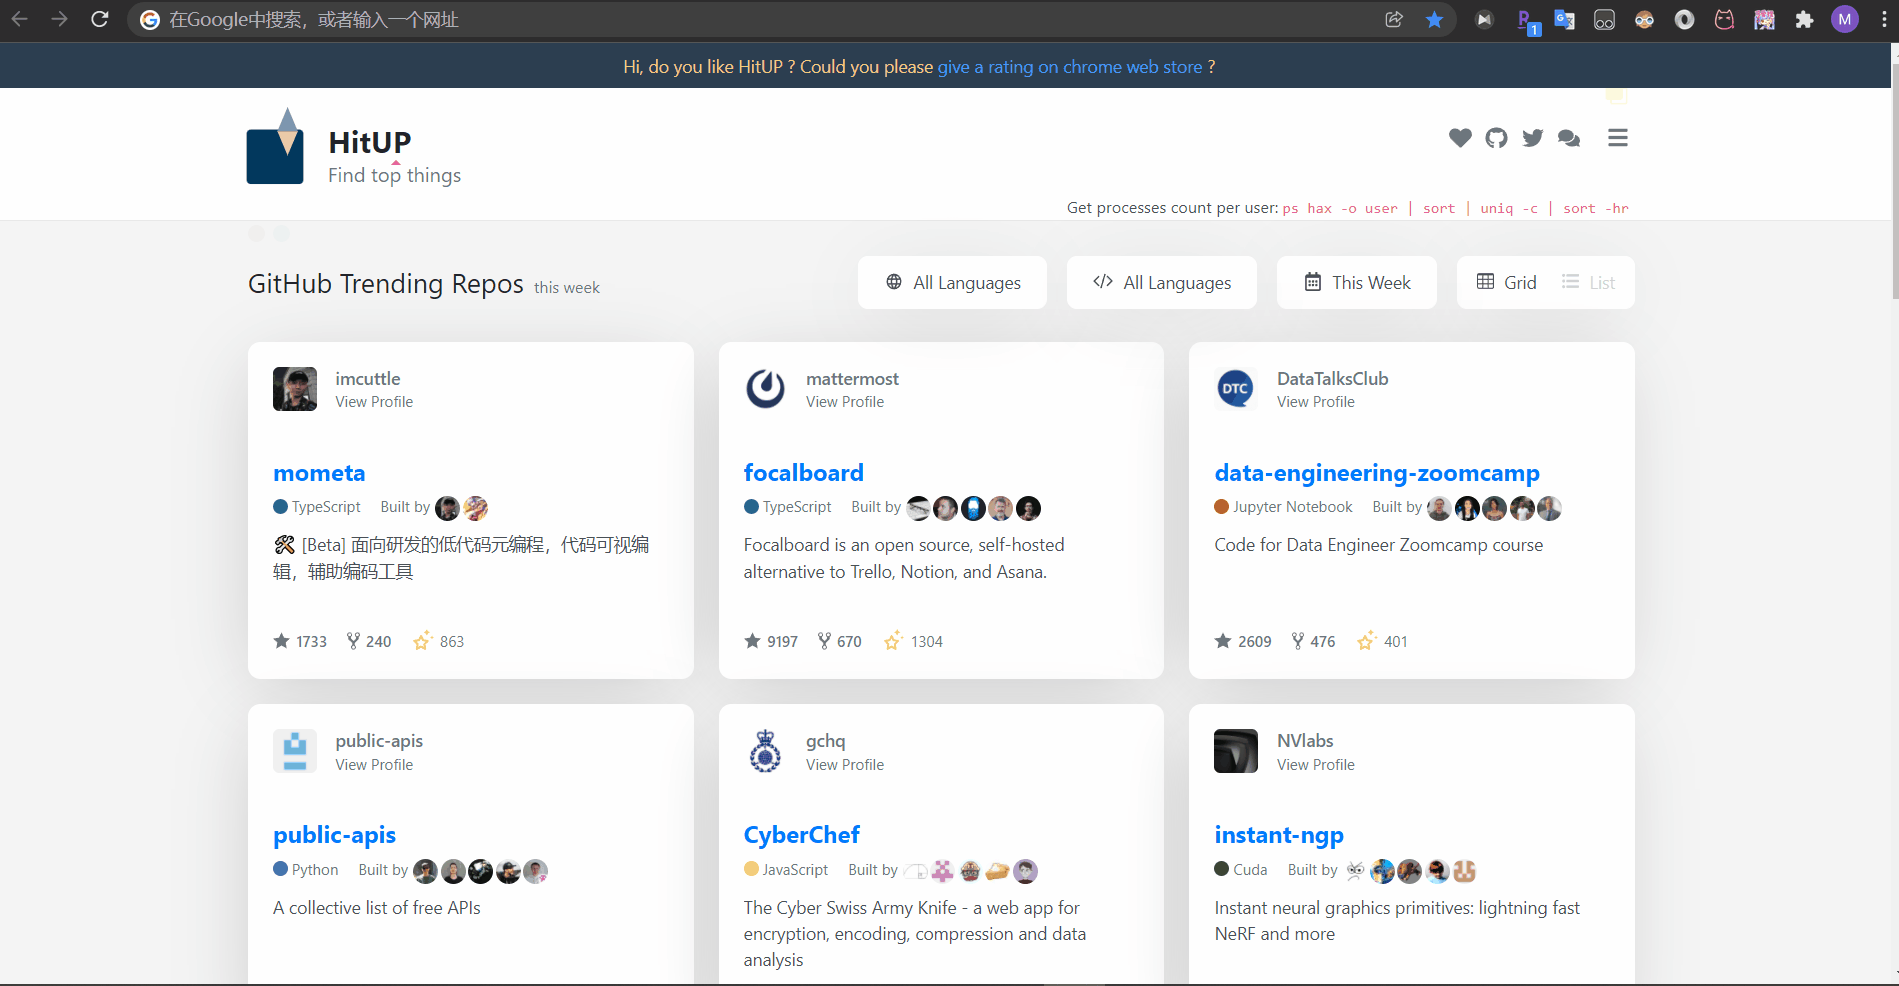Click the page vertical scrollbar
This screenshot has height=986, width=1899.
click(1894, 180)
